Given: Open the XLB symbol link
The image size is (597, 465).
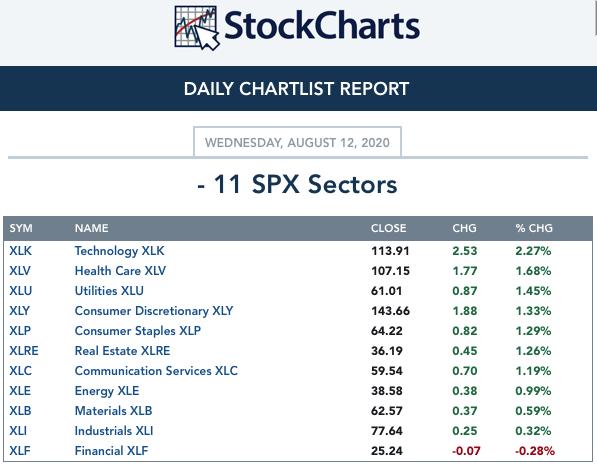Looking at the screenshot, I should click(20, 411).
